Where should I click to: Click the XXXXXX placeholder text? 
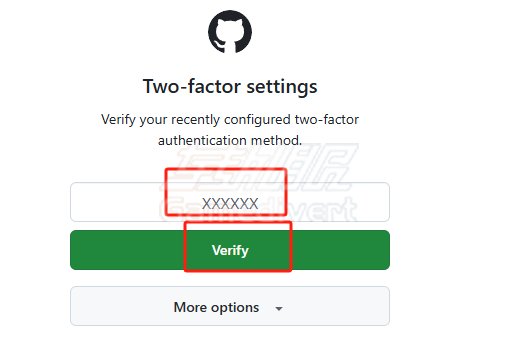230,204
